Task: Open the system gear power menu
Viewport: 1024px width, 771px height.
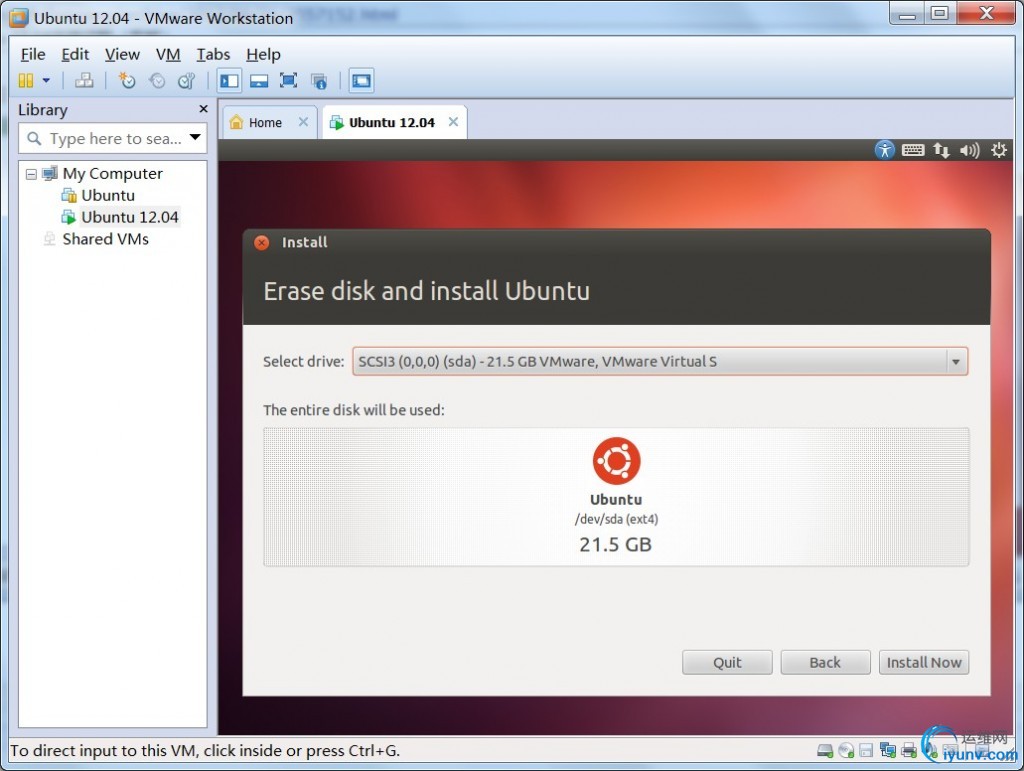Action: tap(999, 150)
